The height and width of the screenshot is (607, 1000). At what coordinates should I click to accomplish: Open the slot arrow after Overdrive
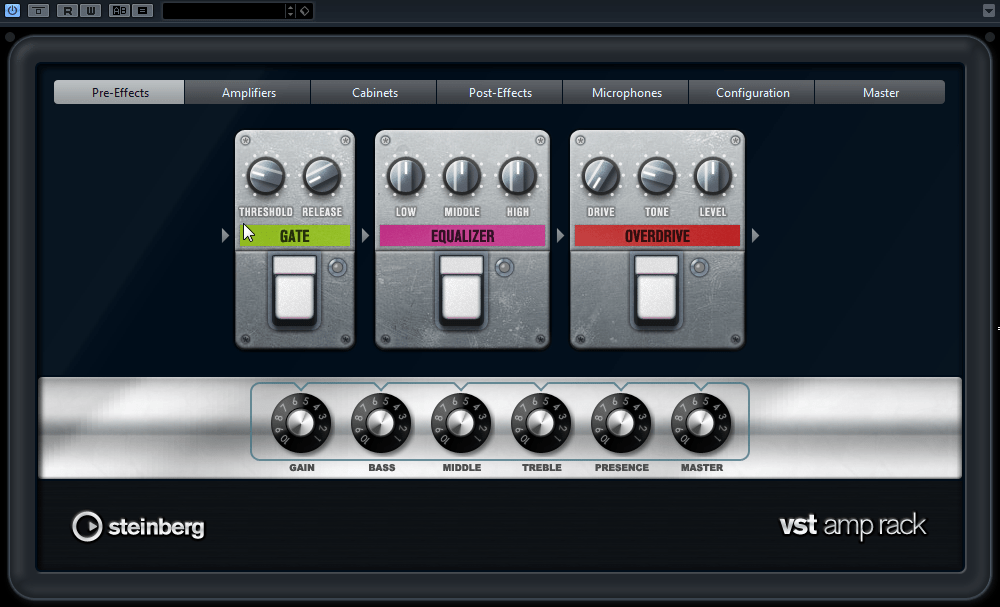pyautogui.click(x=755, y=235)
